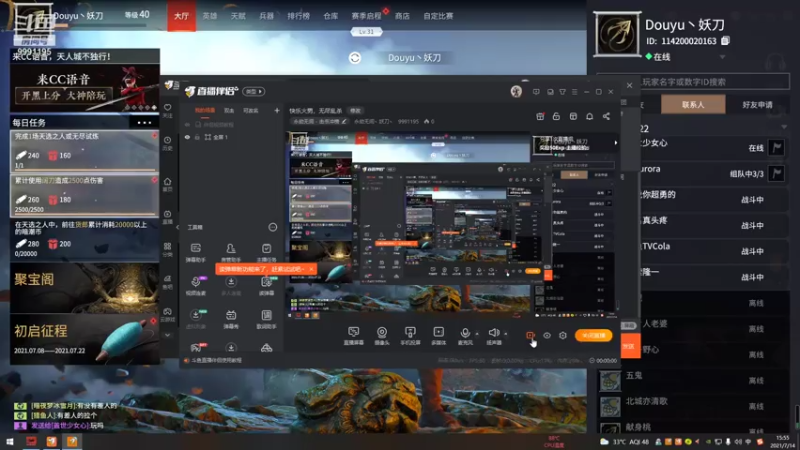Expand the right info panel arrow

click(616, 143)
